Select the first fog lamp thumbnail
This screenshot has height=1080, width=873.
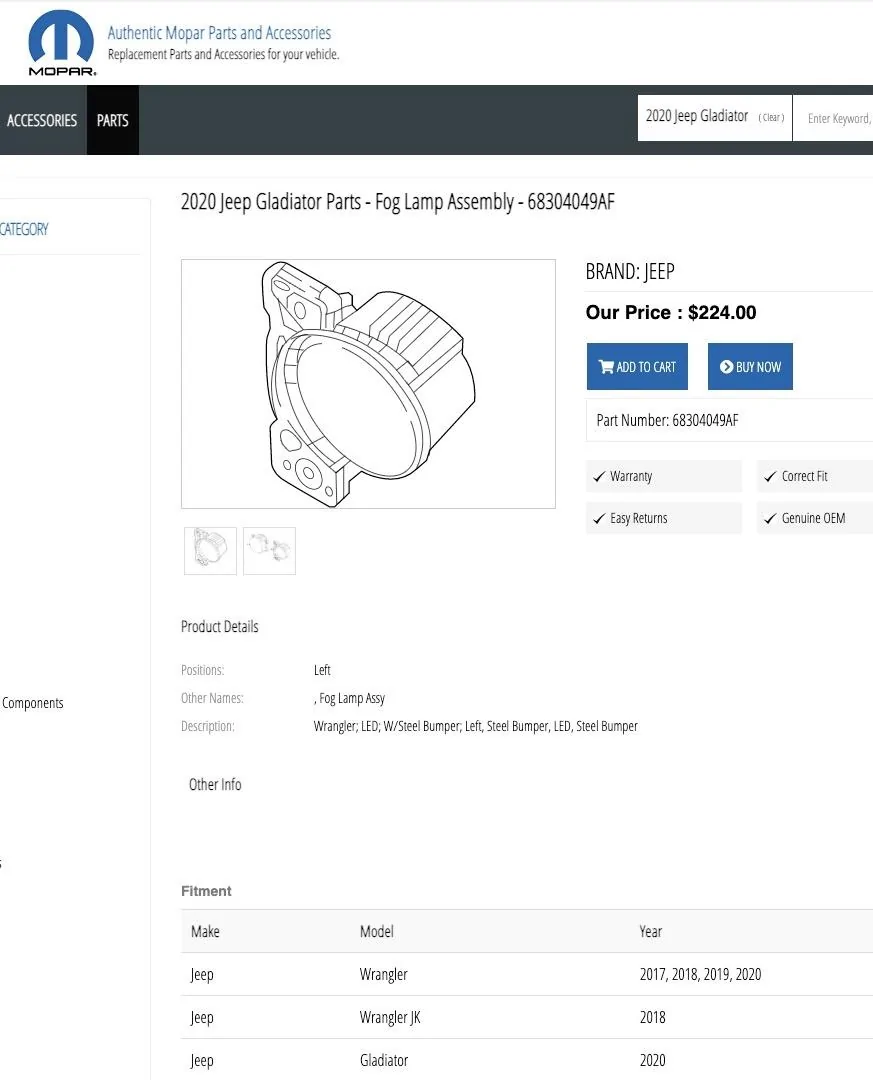tap(210, 550)
